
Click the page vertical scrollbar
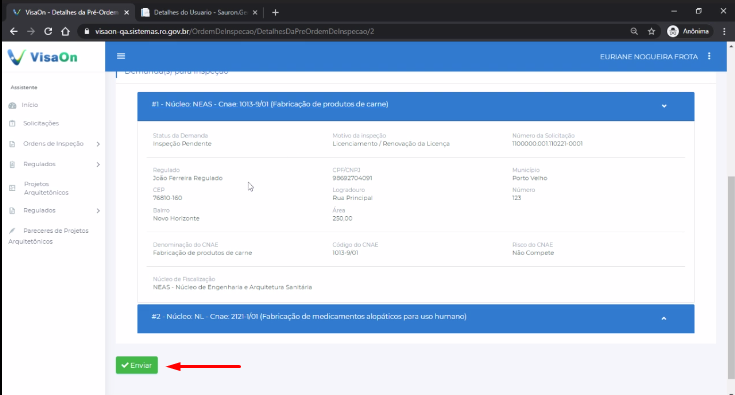coord(731,276)
